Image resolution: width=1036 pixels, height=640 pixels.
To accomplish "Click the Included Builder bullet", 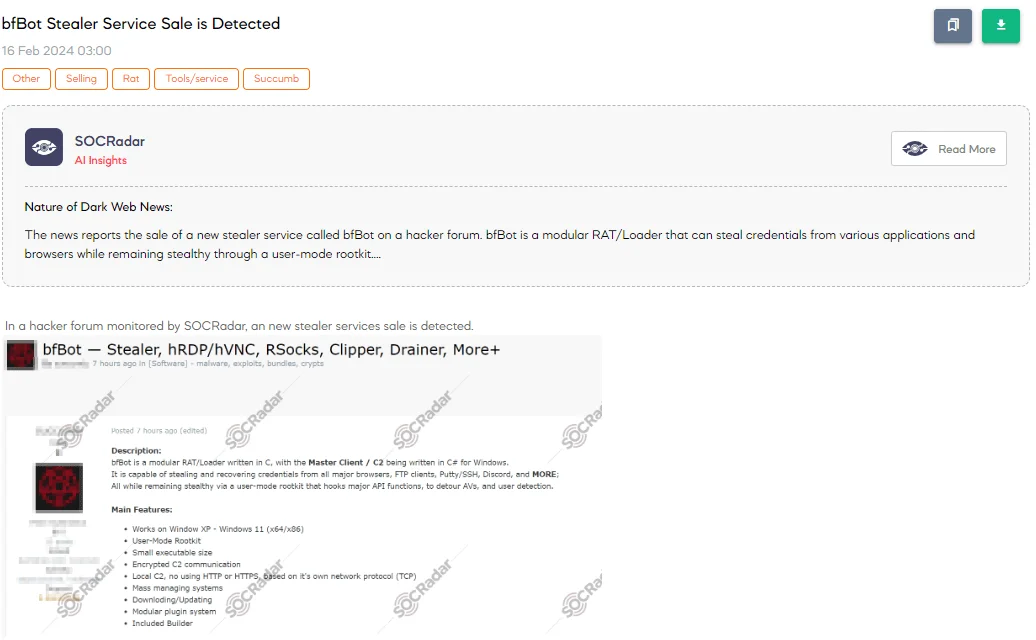I will [162, 623].
